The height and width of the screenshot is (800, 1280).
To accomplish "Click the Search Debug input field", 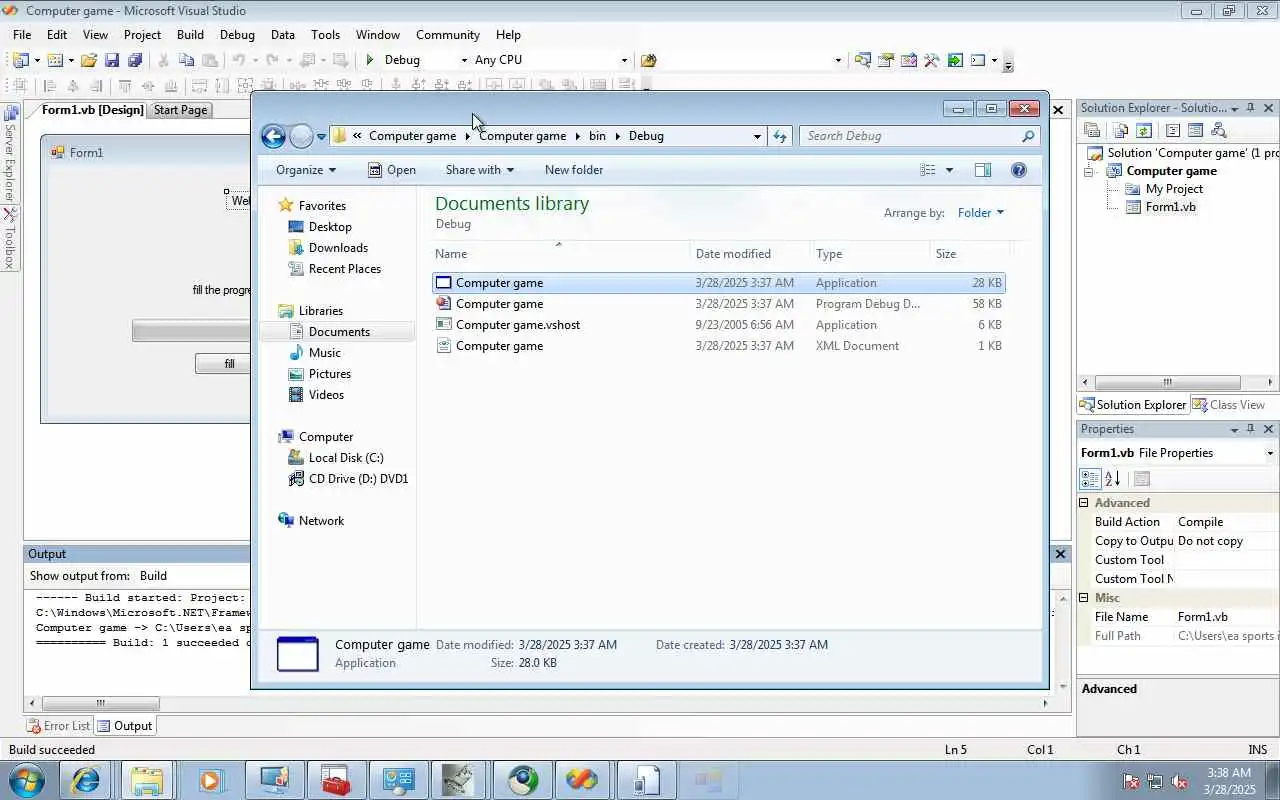I will (x=910, y=136).
